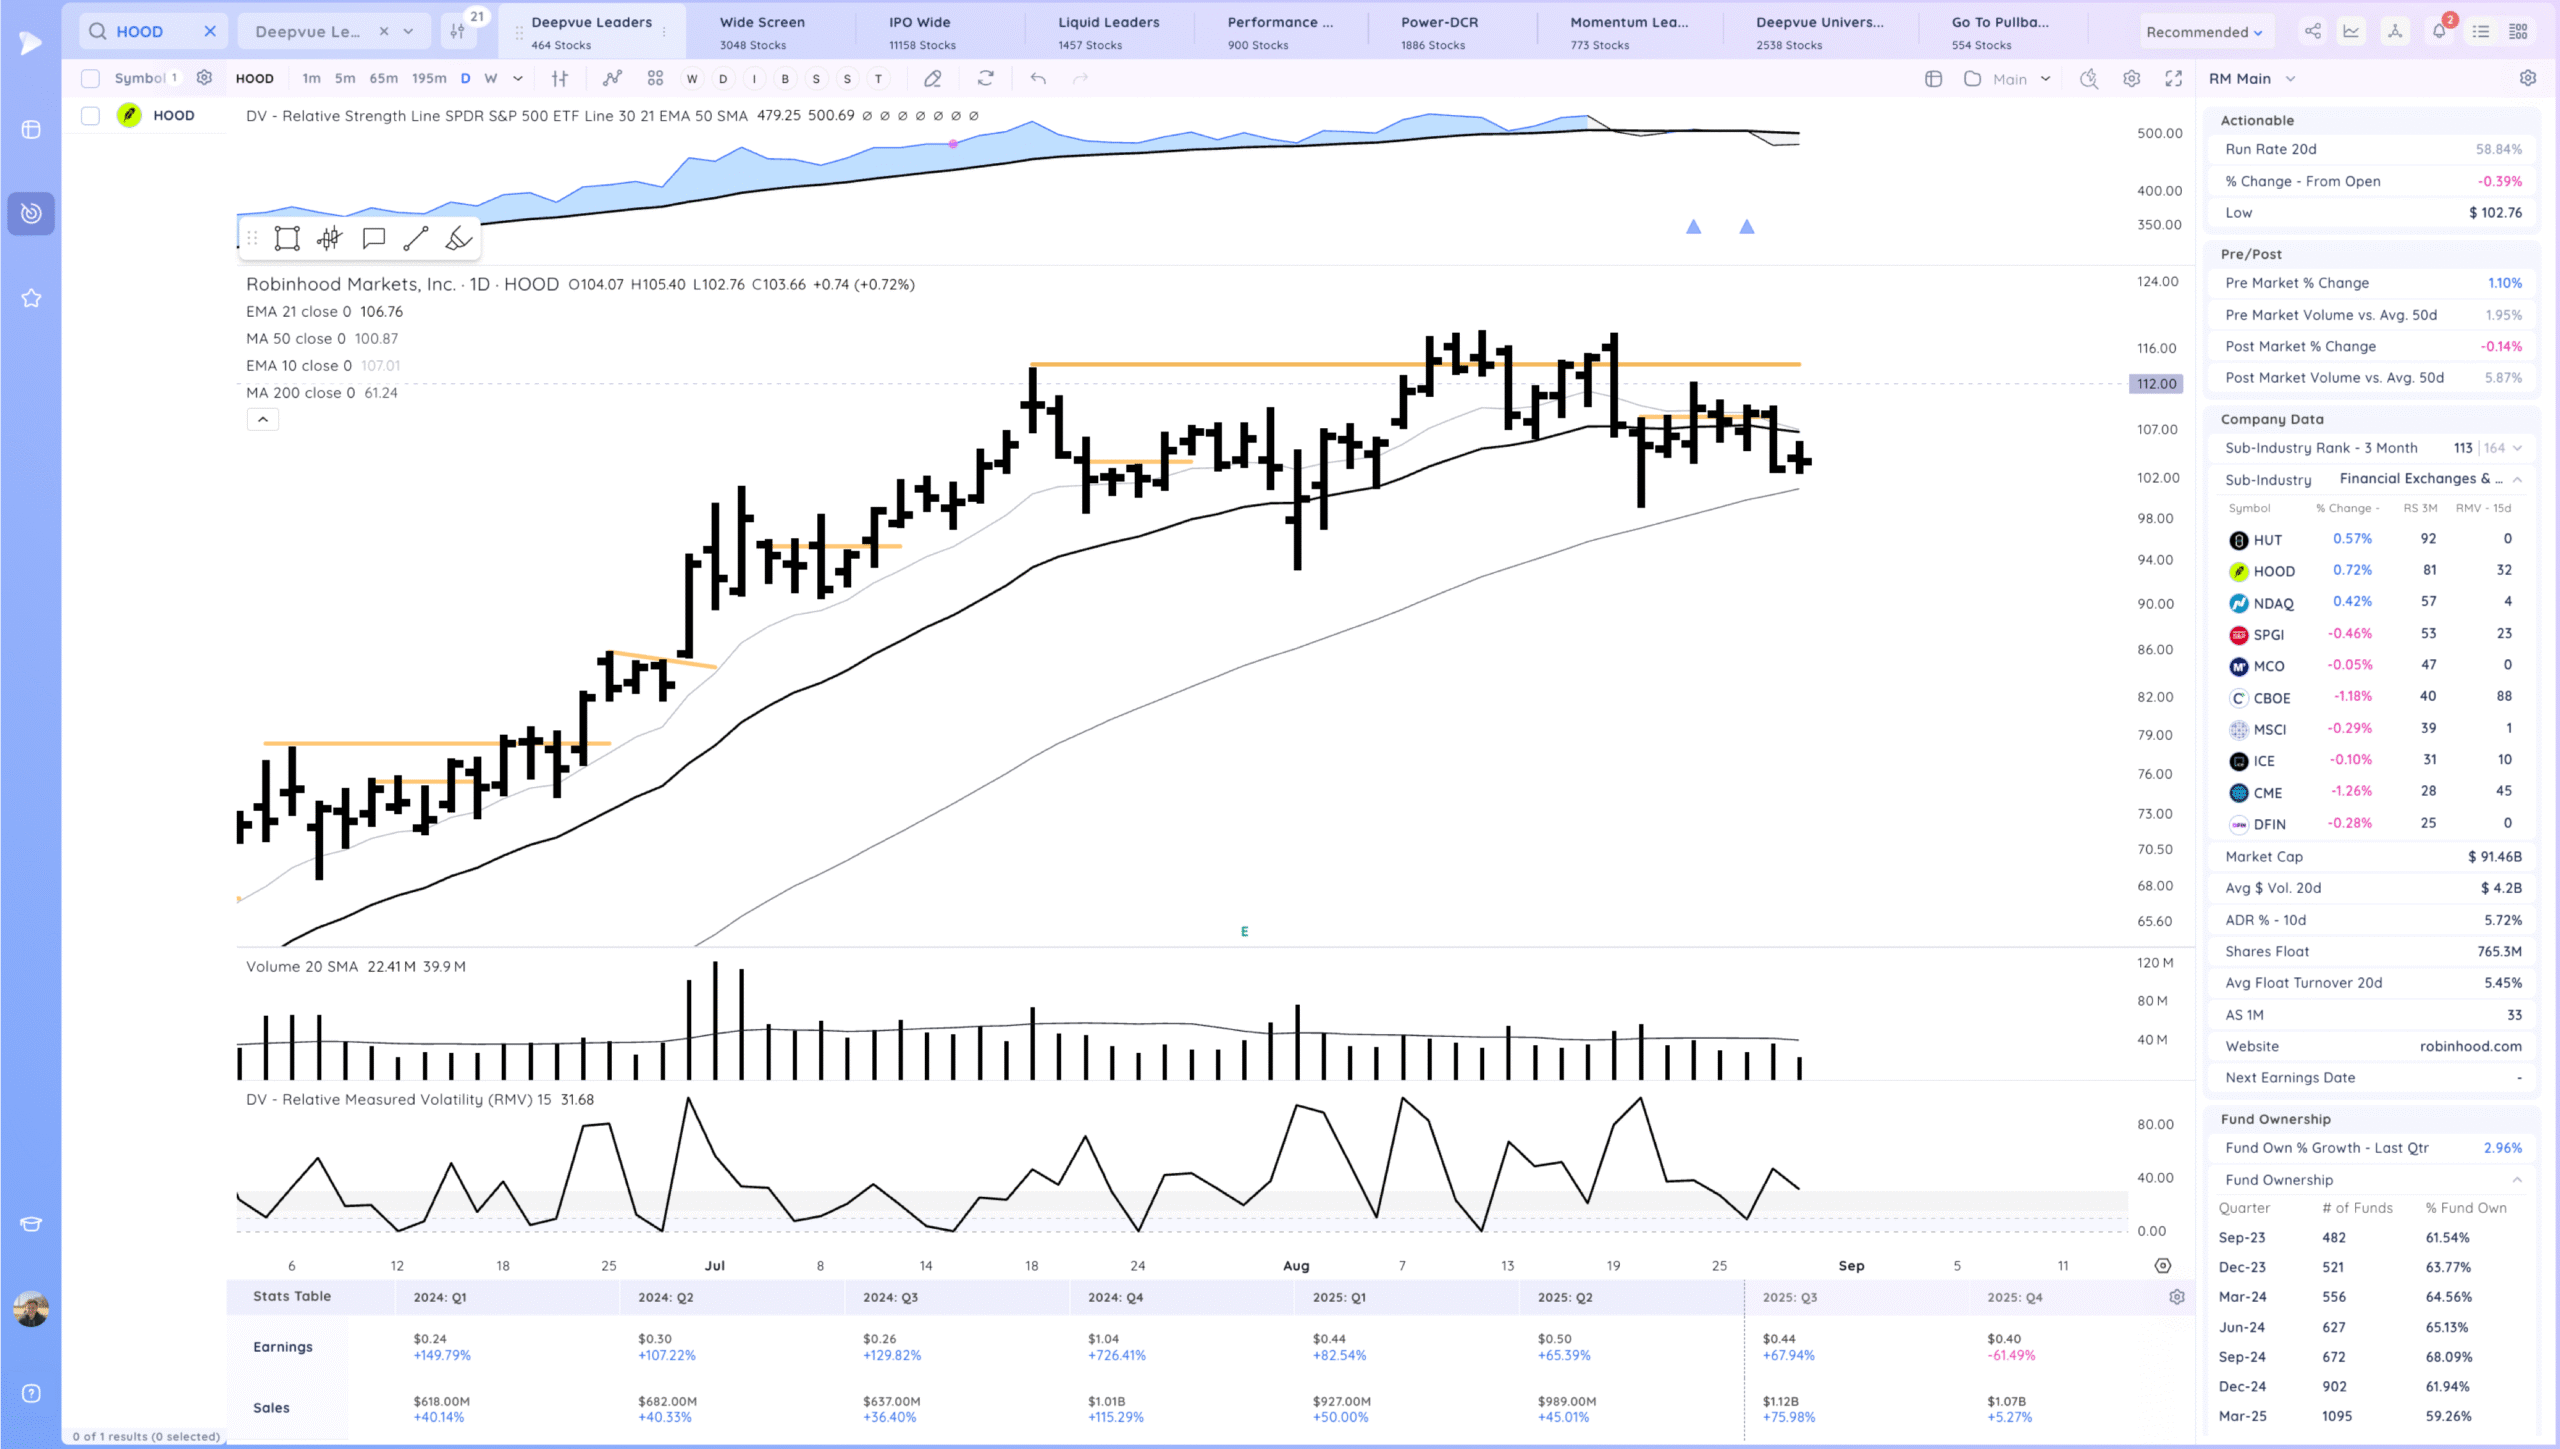Click the refresh chart icon

tap(985, 78)
